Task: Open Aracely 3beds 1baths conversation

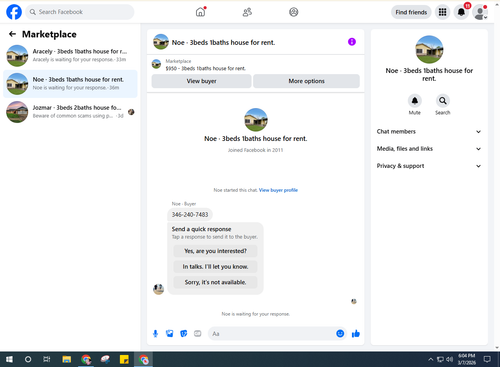Action: (x=70, y=55)
